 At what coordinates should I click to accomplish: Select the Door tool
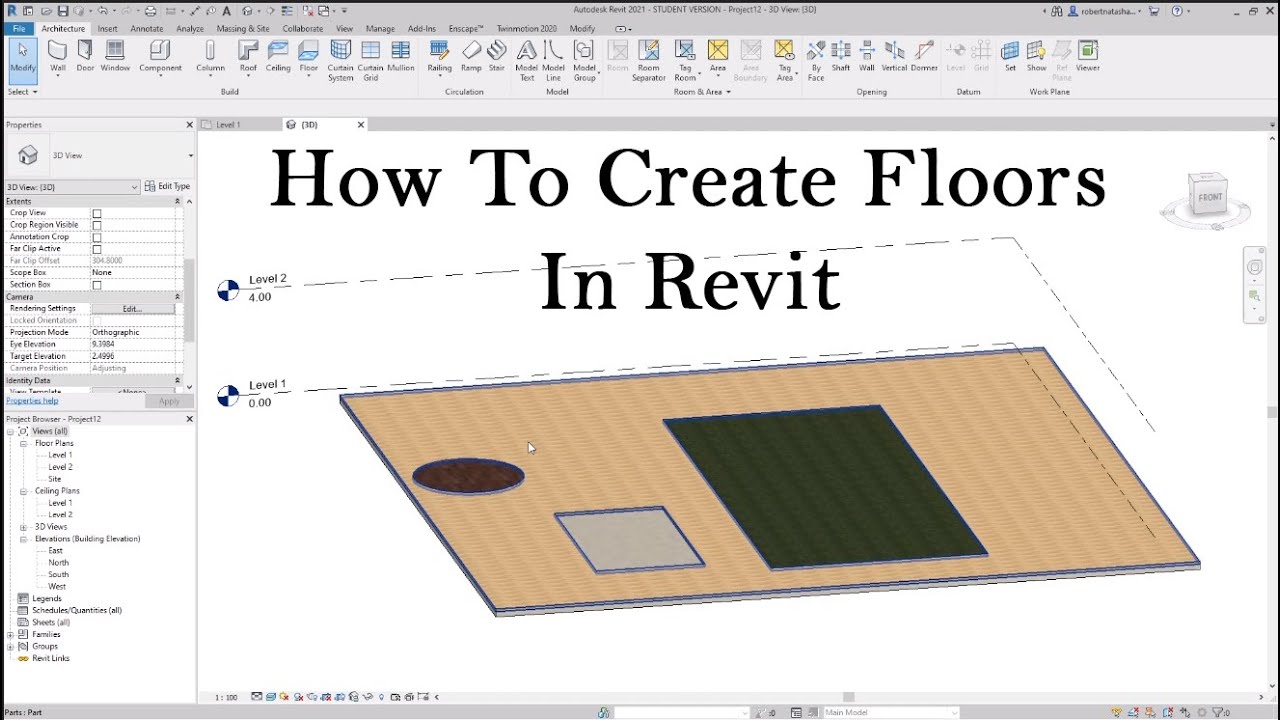click(x=86, y=57)
